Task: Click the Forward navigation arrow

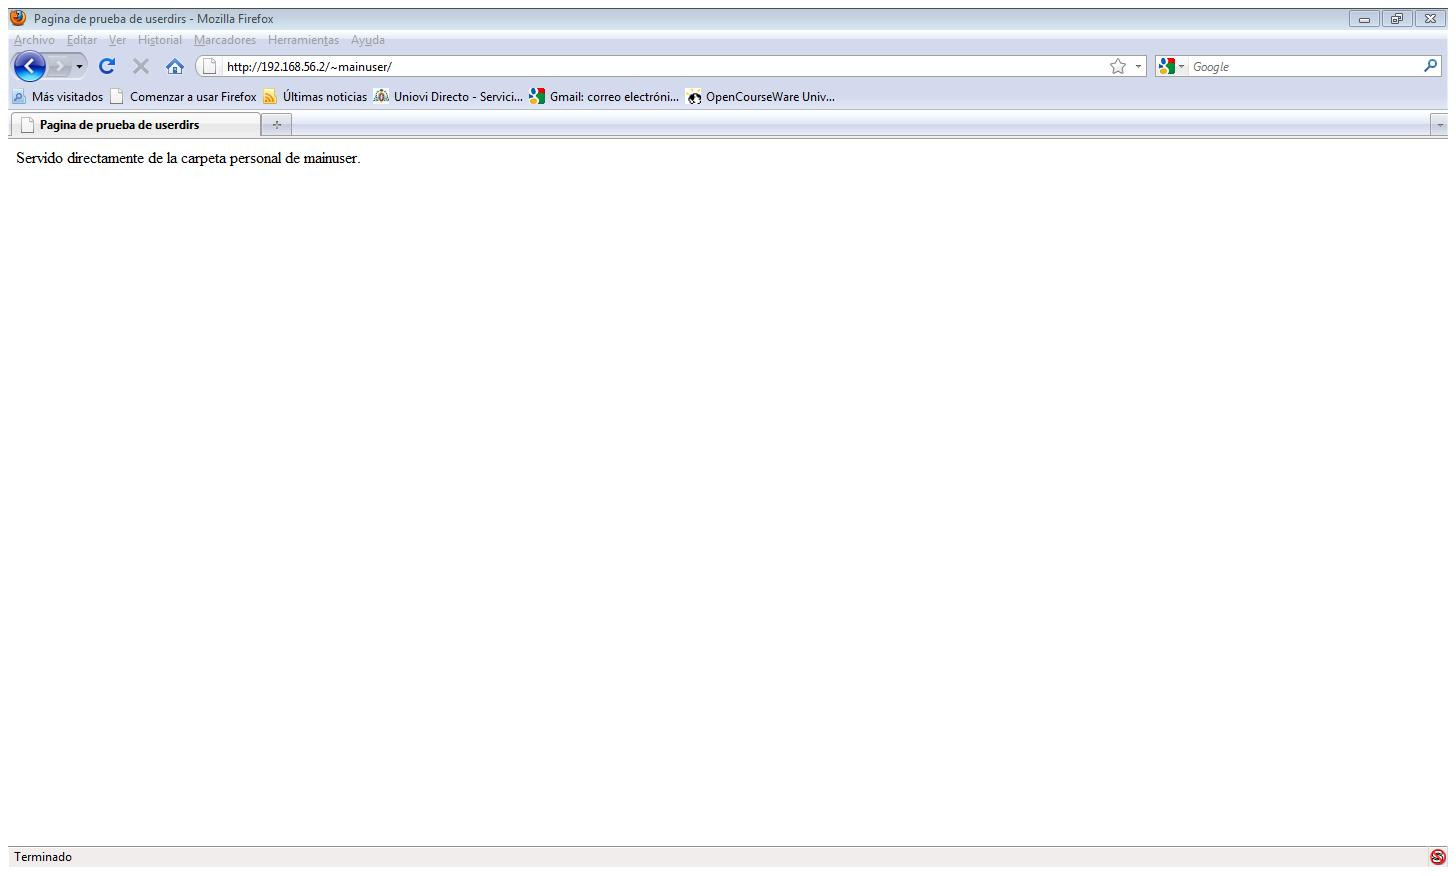Action: (60, 67)
